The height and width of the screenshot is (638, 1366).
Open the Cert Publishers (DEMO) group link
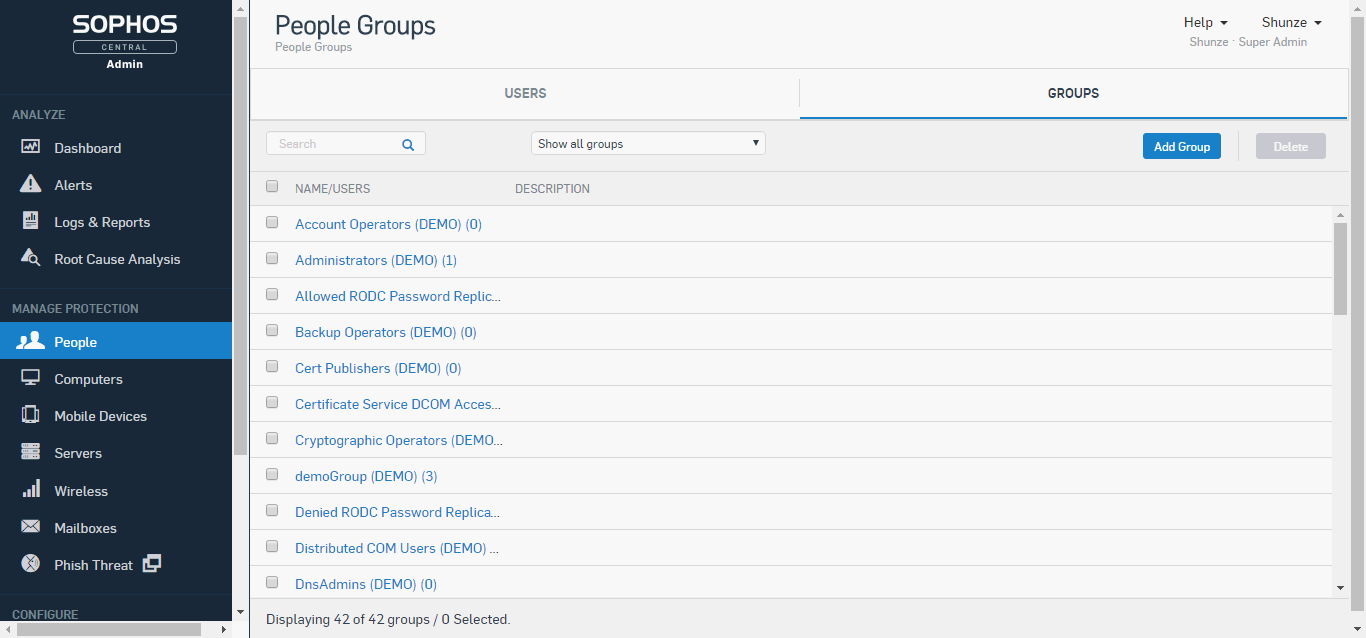tap(378, 368)
